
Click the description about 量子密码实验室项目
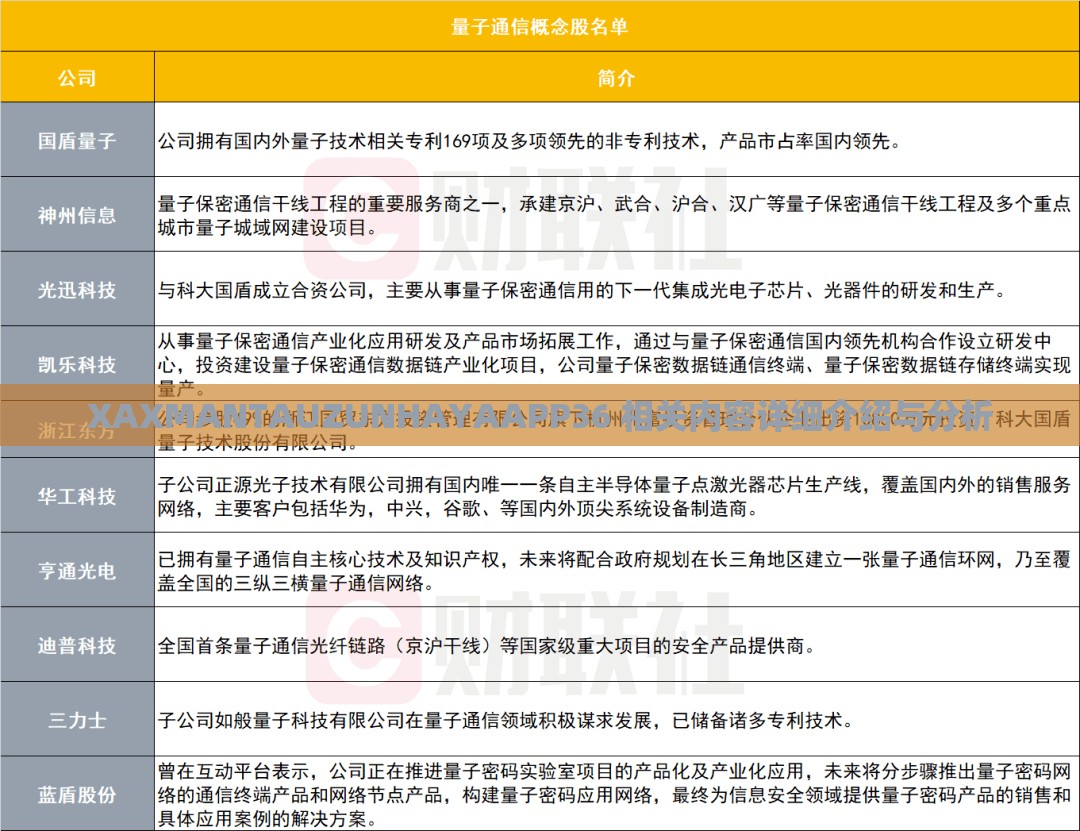coord(614,794)
